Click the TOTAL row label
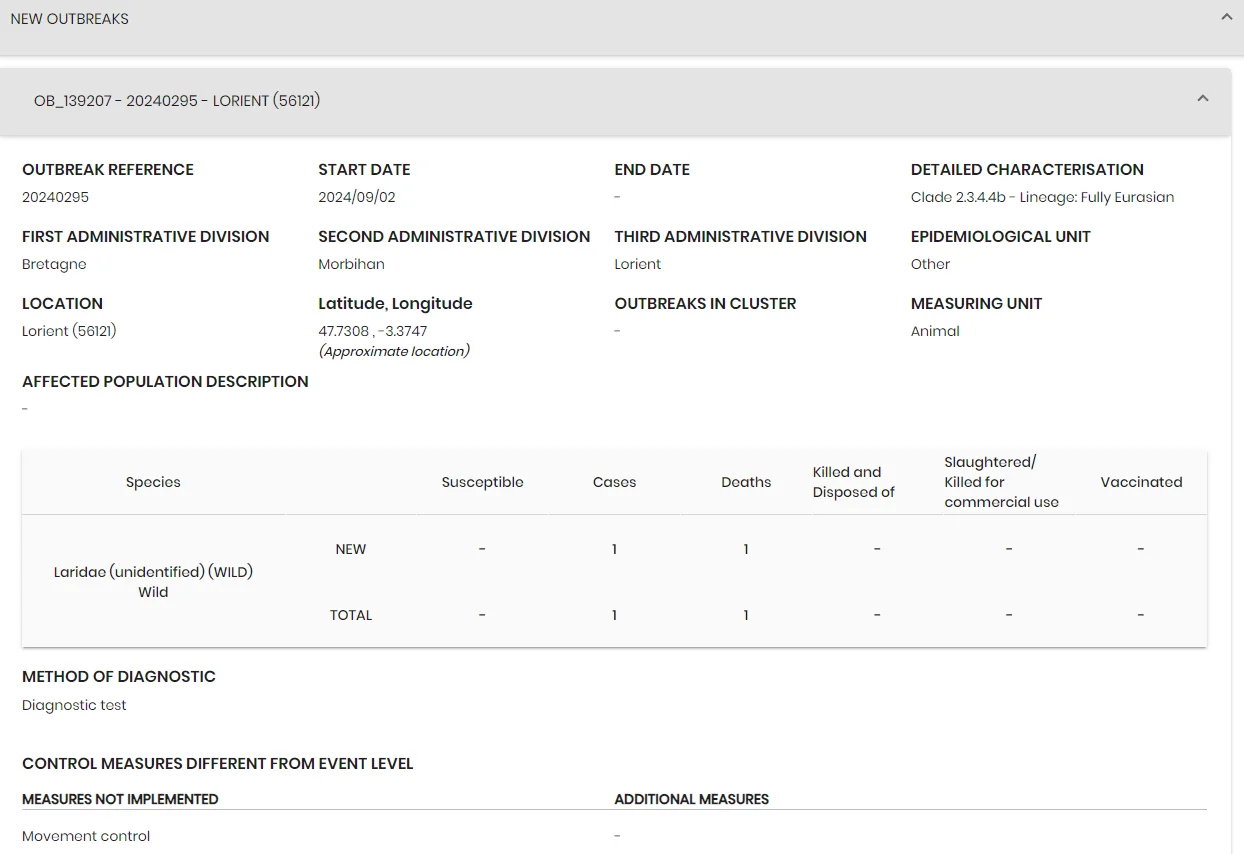 (351, 615)
